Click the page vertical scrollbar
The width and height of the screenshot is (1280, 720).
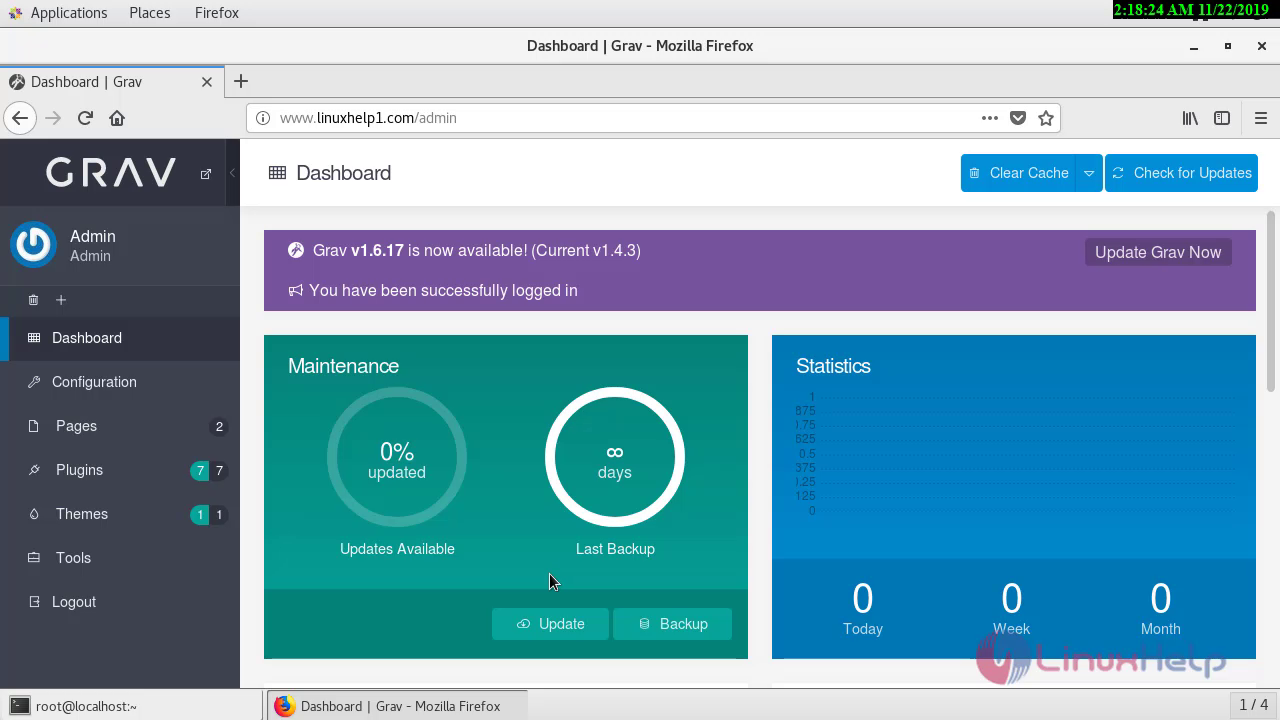pyautogui.click(x=1272, y=301)
